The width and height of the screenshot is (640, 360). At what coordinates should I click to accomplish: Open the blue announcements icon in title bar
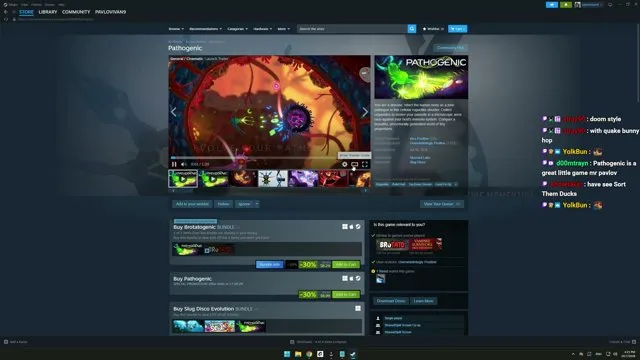(552, 4)
